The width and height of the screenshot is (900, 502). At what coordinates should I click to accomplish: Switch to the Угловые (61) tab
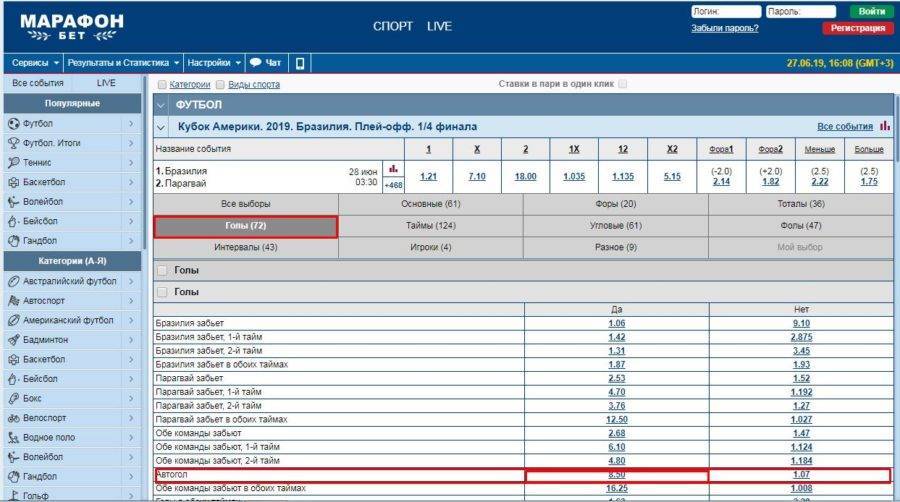(x=615, y=226)
